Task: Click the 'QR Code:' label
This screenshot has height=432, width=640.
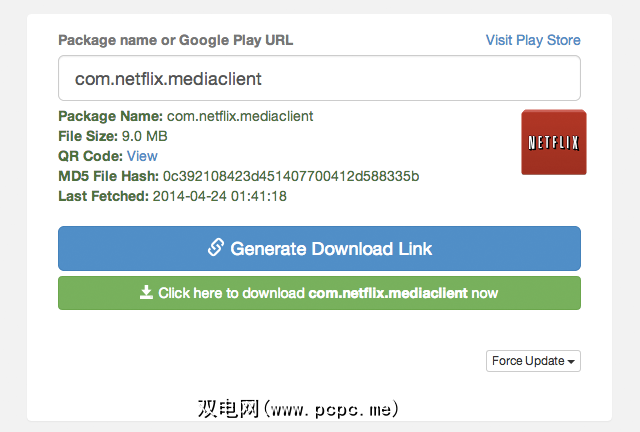Action: coord(90,156)
